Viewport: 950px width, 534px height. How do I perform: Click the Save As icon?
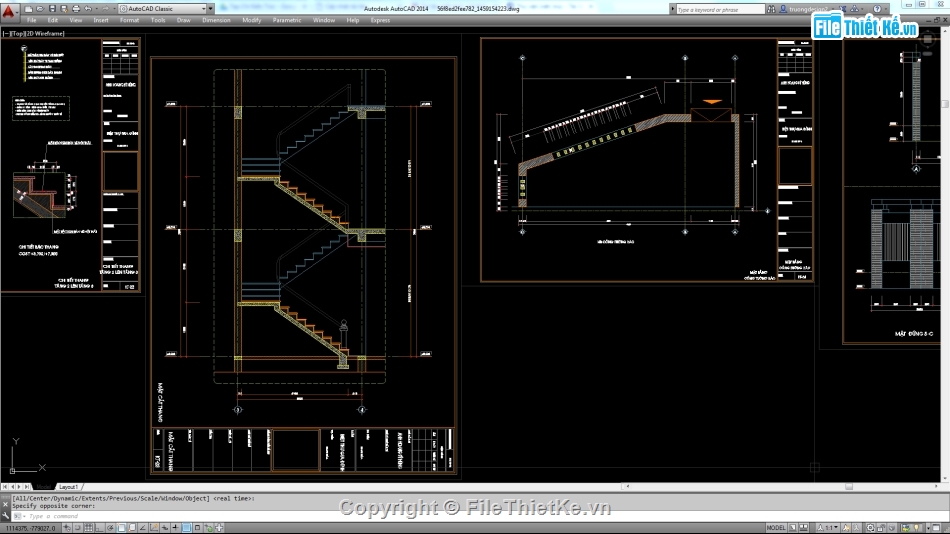click(64, 9)
